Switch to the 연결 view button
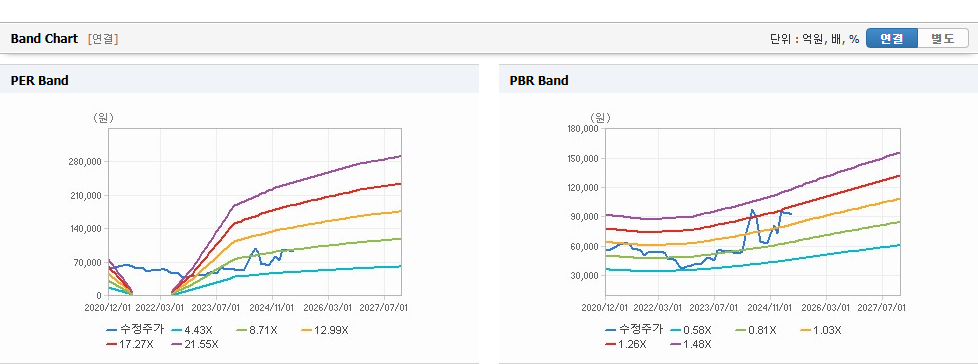Screen dimensions: 978x364 pos(892,39)
